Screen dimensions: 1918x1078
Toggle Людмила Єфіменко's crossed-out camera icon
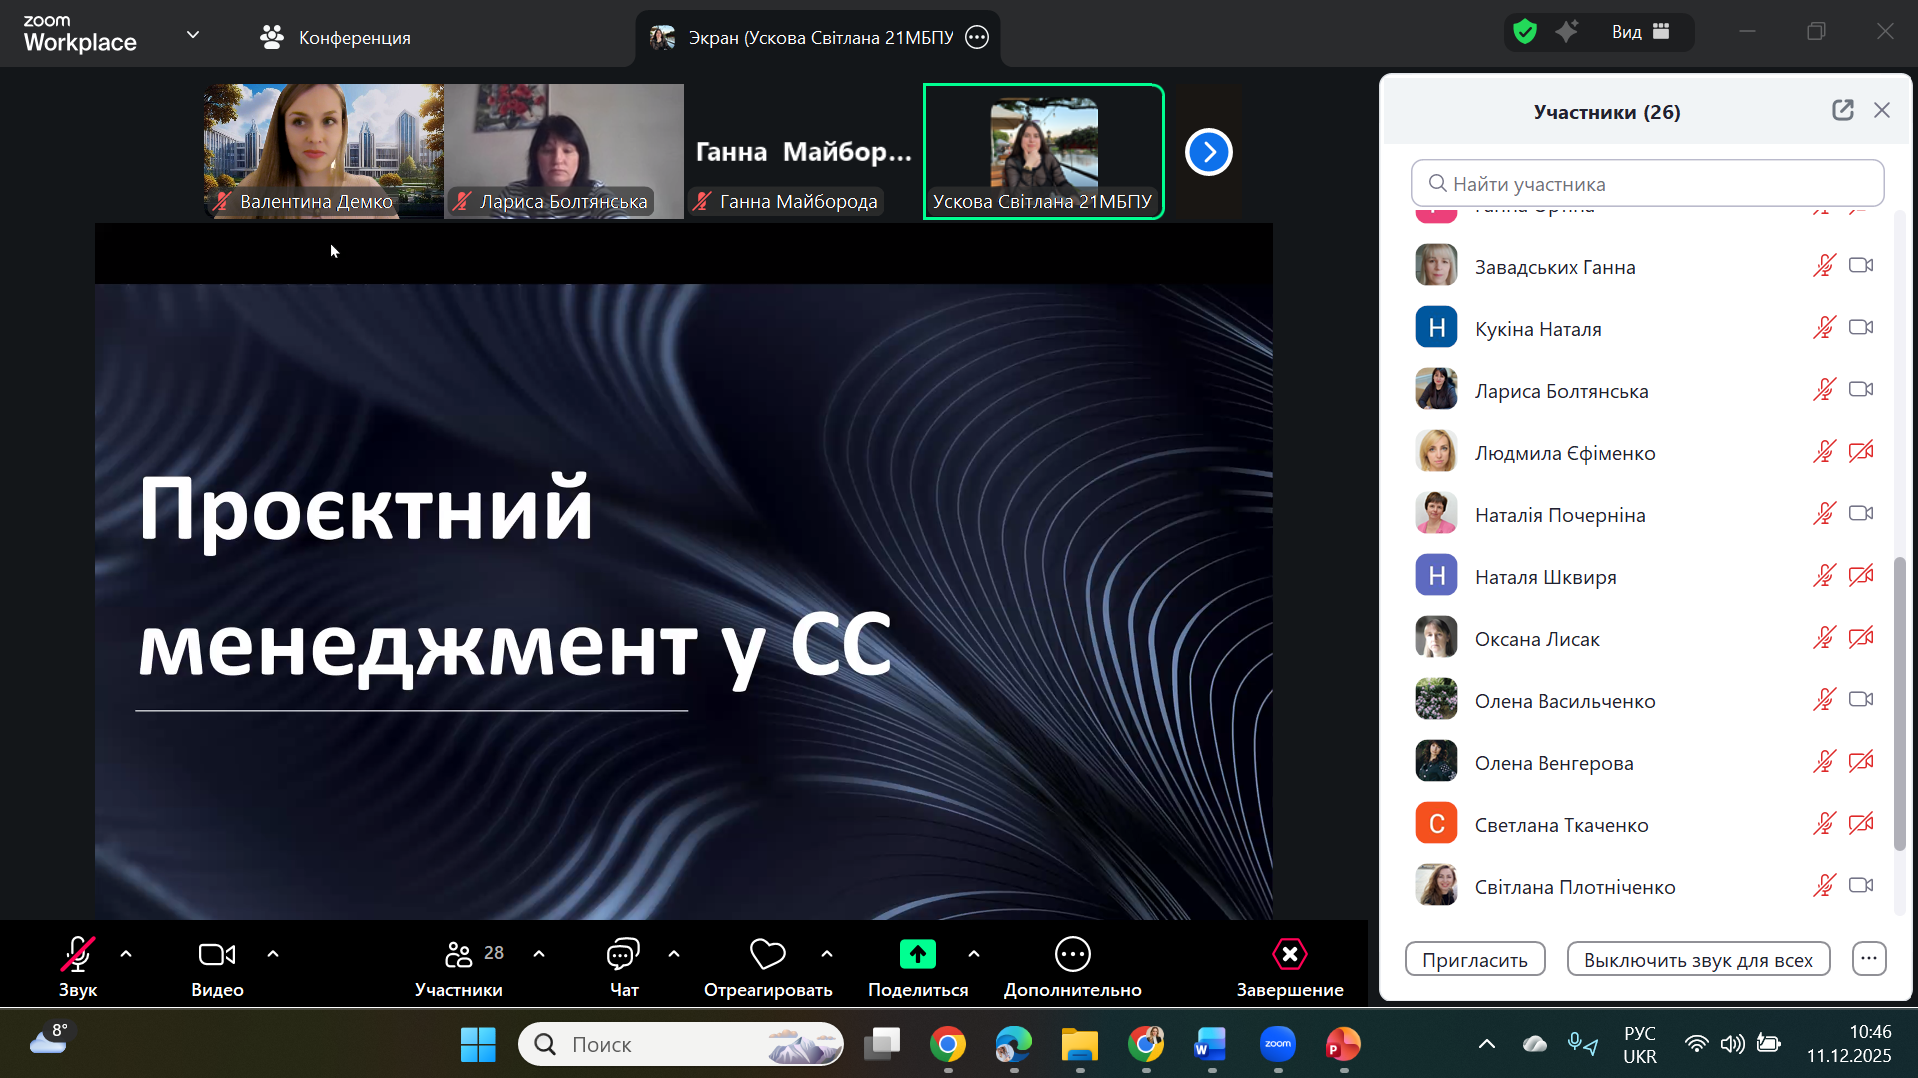click(x=1861, y=451)
